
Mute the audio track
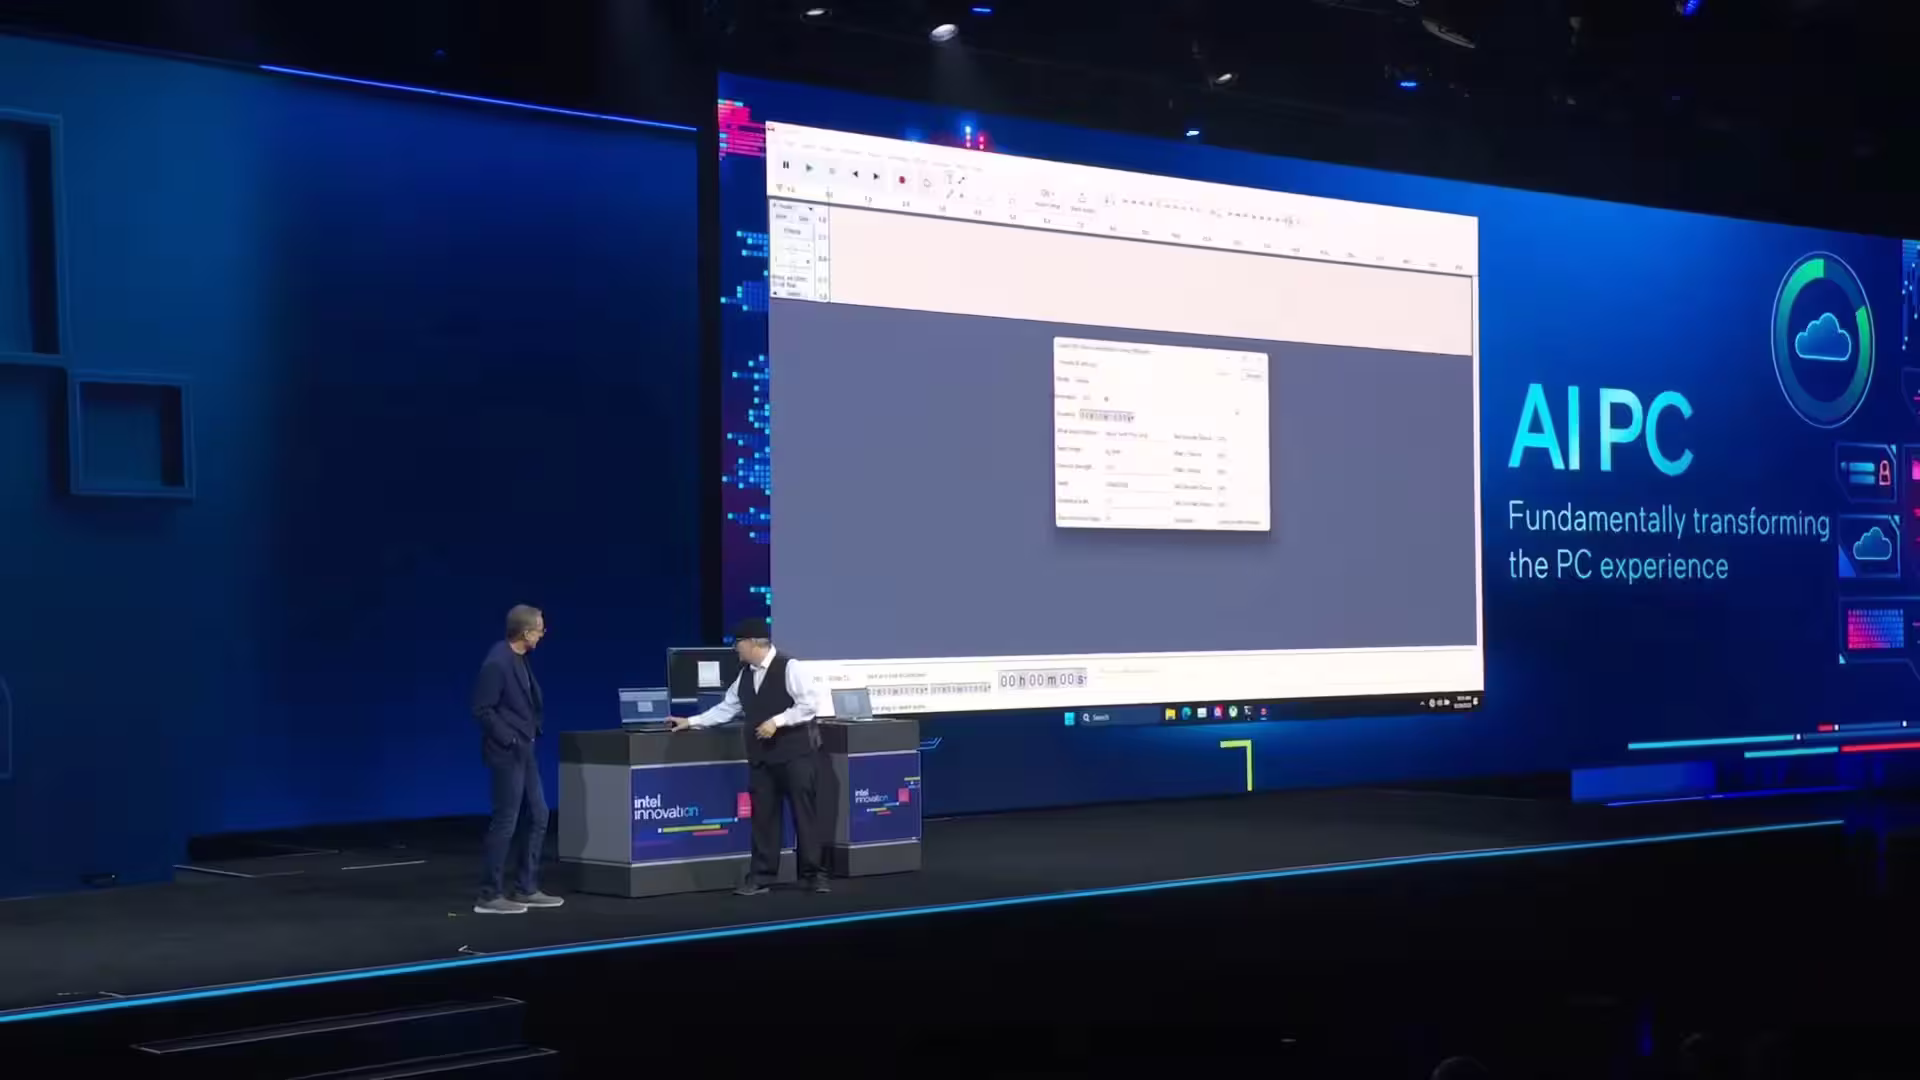782,217
